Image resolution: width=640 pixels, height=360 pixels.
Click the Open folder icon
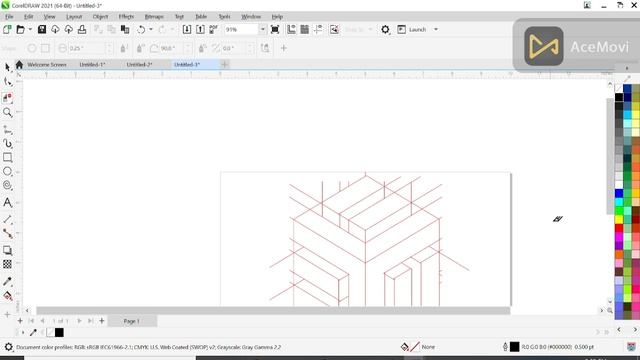(x=20, y=29)
